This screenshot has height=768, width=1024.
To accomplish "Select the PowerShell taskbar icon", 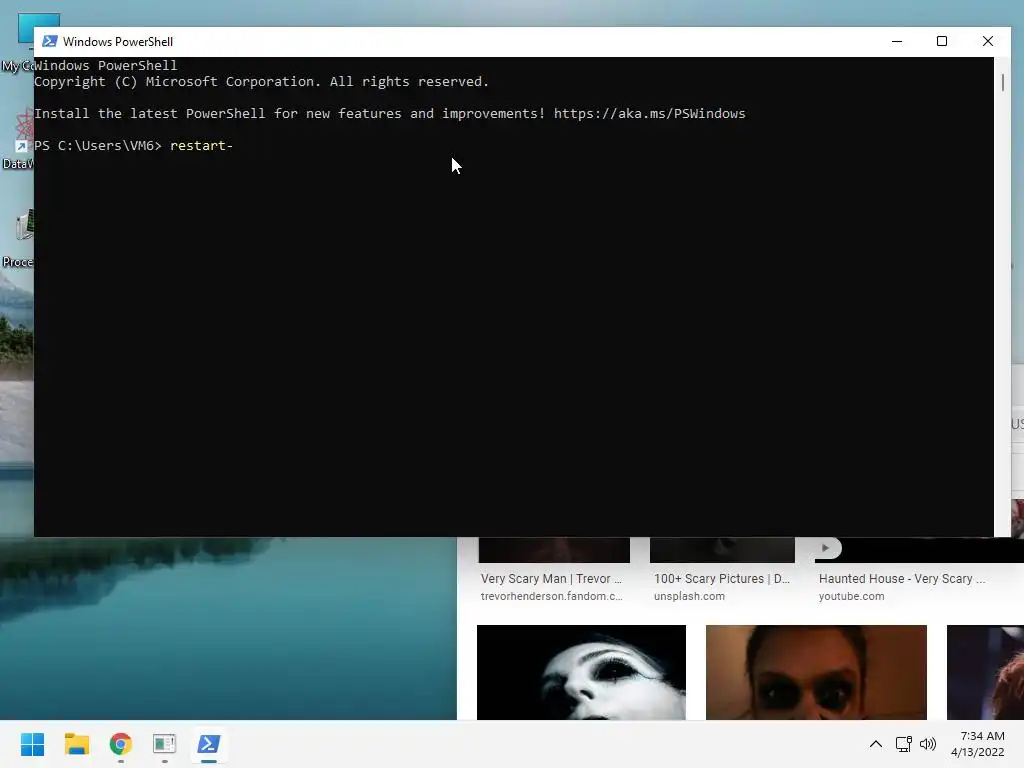I will click(209, 744).
